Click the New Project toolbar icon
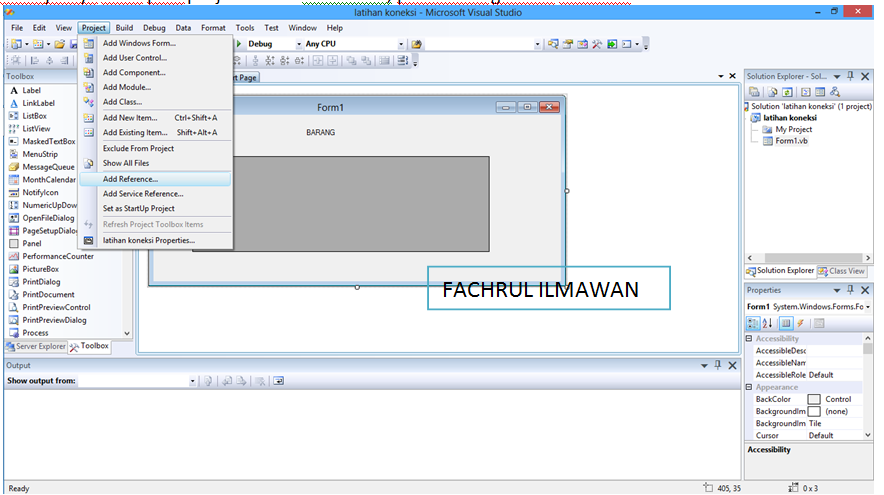This screenshot has height=495, width=884. coord(16,44)
